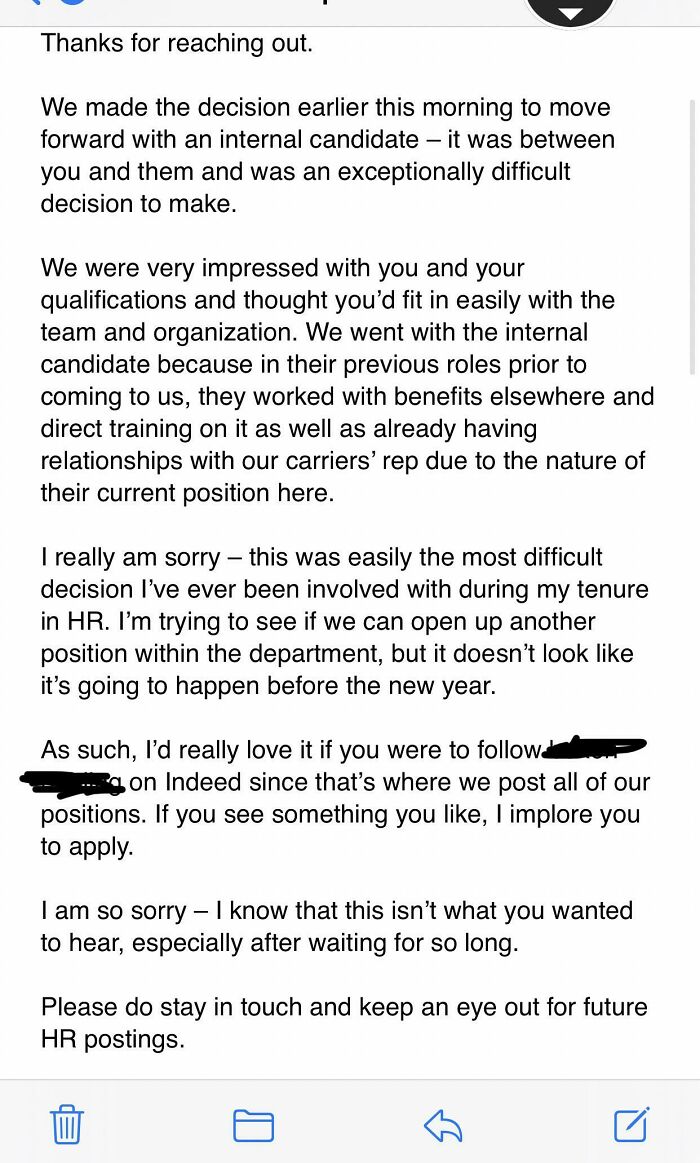This screenshot has width=700, height=1163.
Task: Tap the redacted text before 'on Indeed'
Action: pos(73,781)
